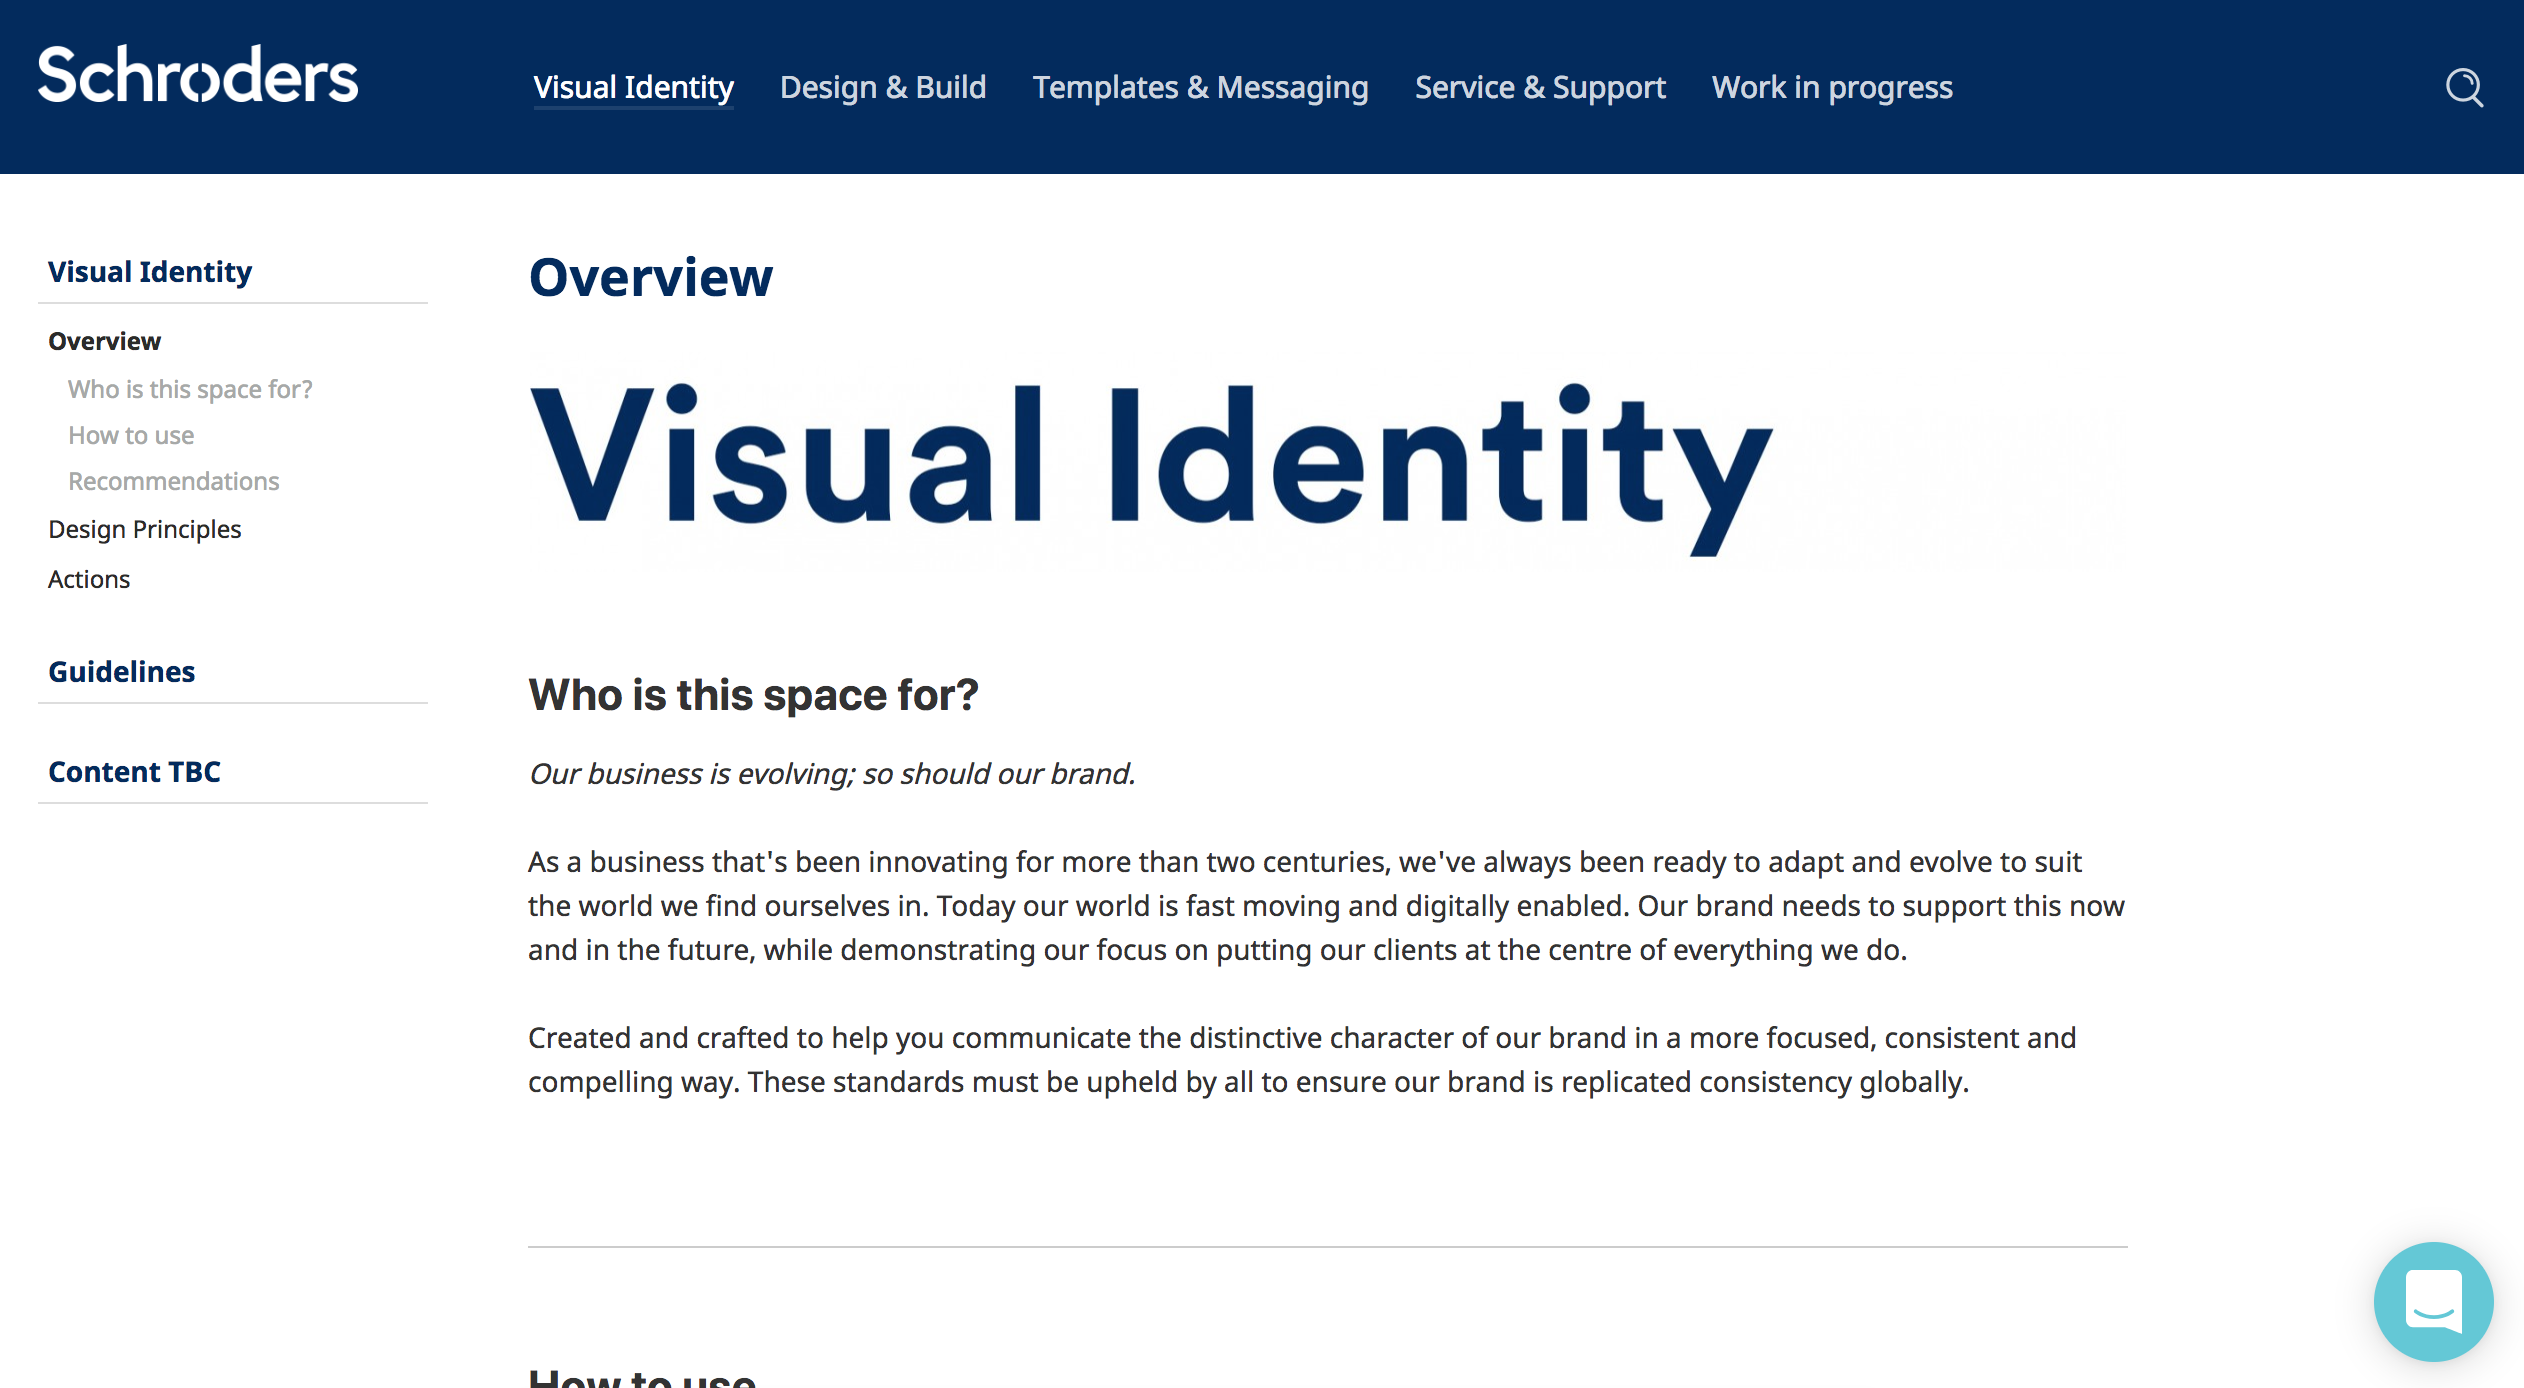Jump to Recommendations sidebar link
This screenshot has width=2524, height=1388.
174,481
